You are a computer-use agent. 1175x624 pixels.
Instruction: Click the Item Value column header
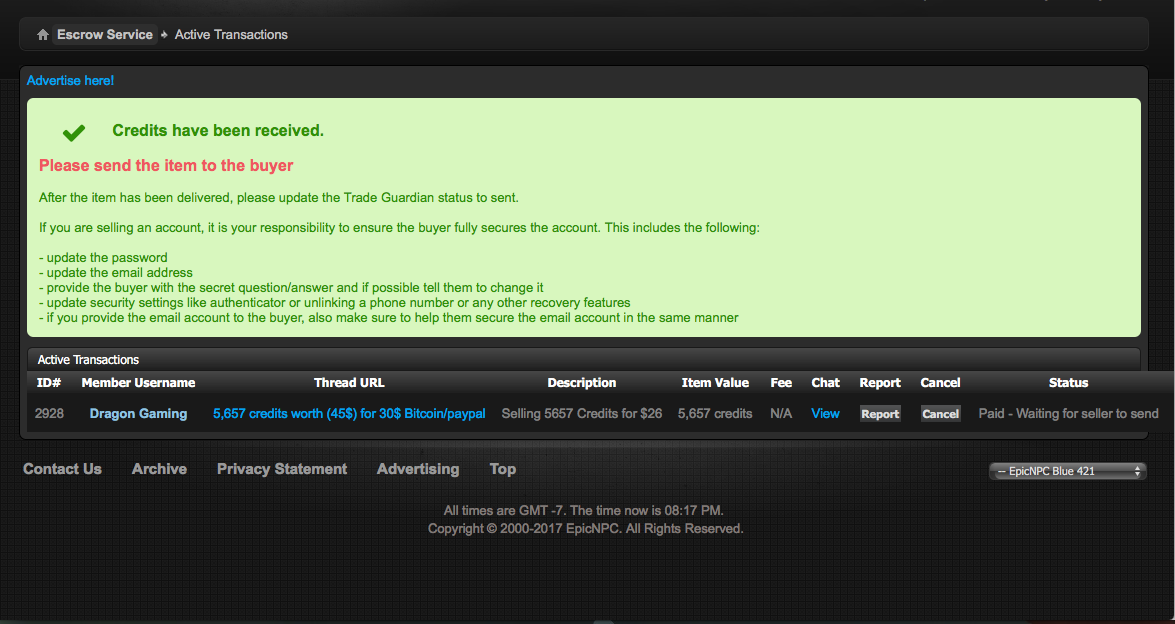pos(715,383)
